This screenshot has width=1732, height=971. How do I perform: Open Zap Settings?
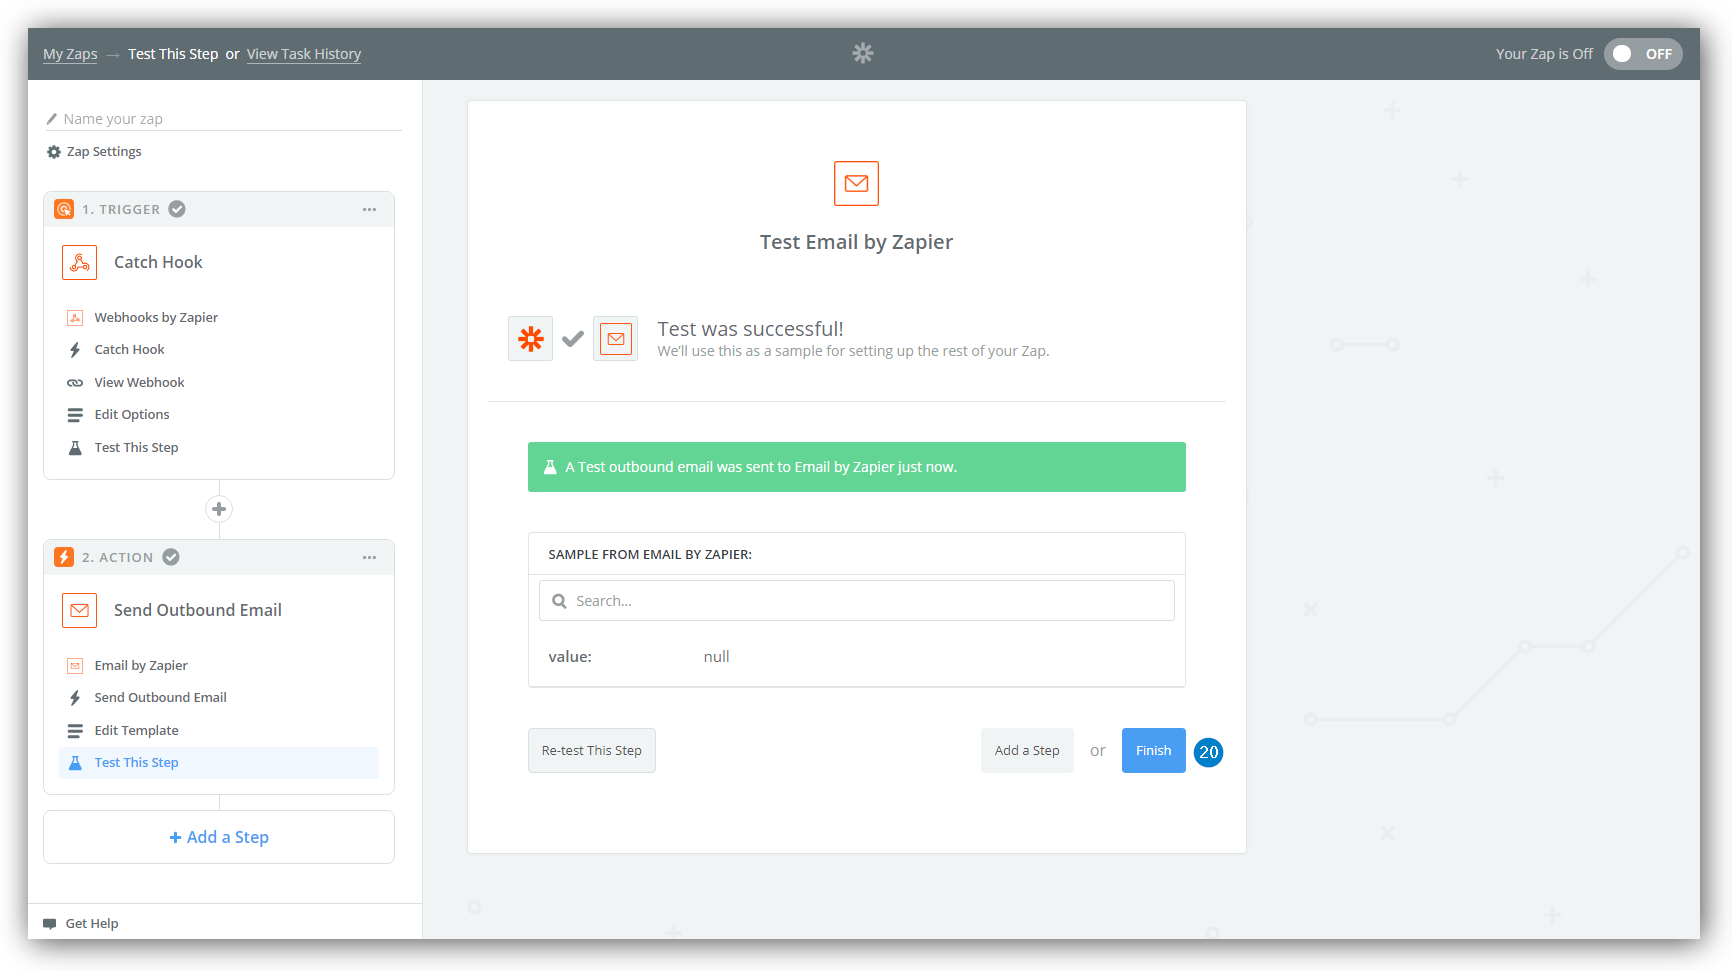click(95, 152)
